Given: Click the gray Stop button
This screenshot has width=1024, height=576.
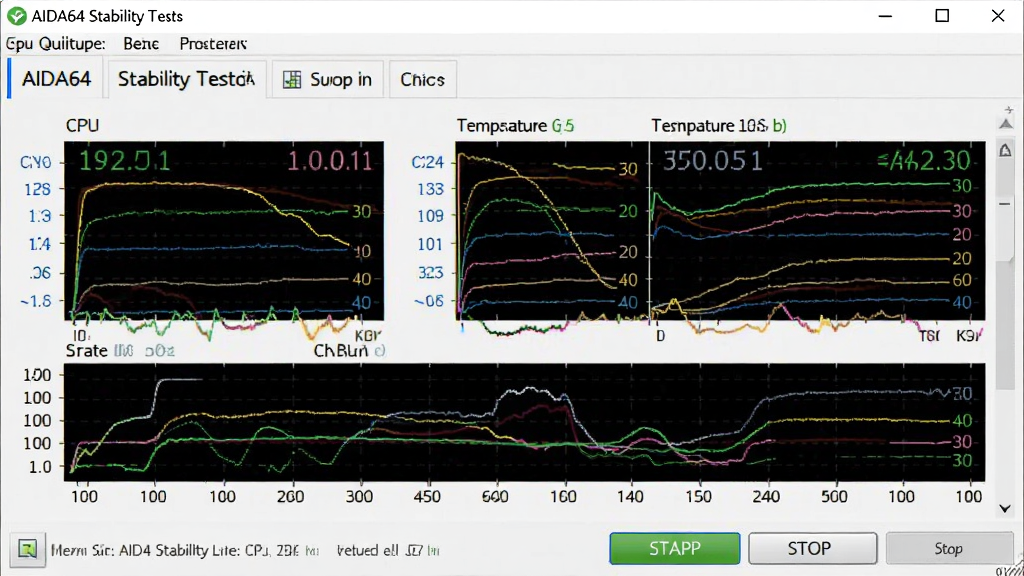Looking at the screenshot, I should click(x=948, y=549).
